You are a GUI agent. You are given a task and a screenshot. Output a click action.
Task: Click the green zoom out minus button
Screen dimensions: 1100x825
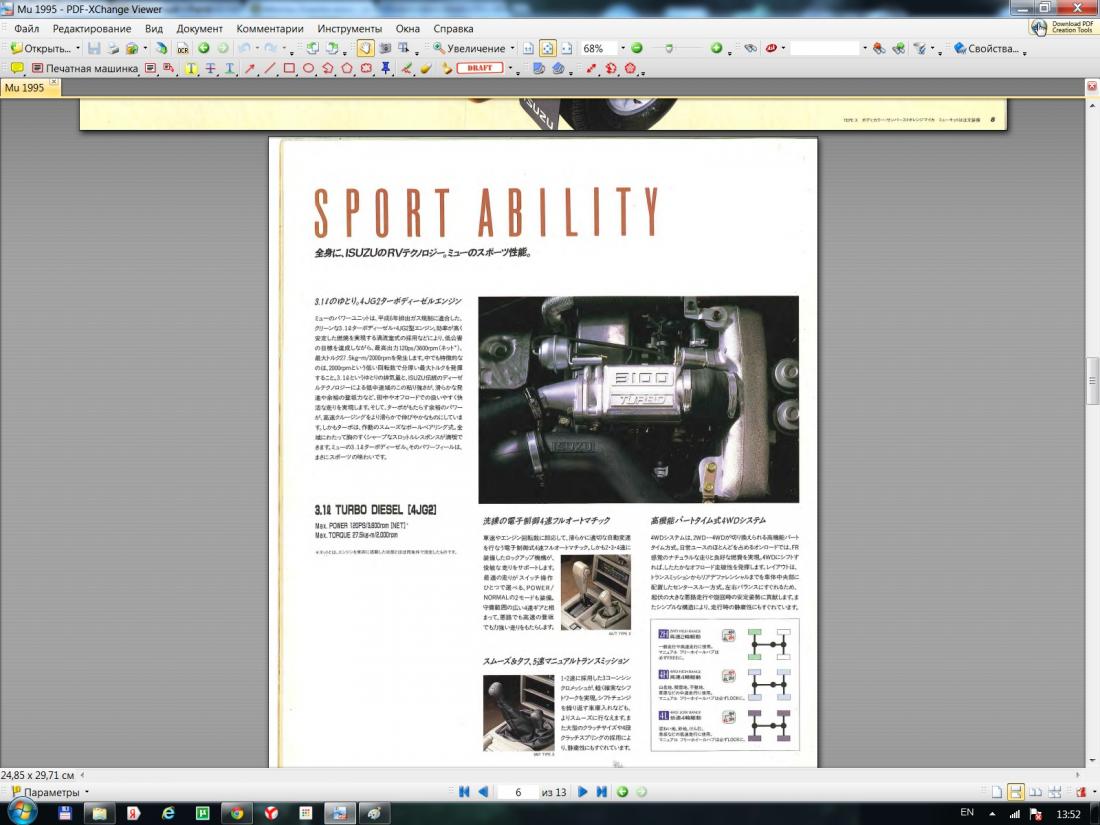(x=637, y=48)
